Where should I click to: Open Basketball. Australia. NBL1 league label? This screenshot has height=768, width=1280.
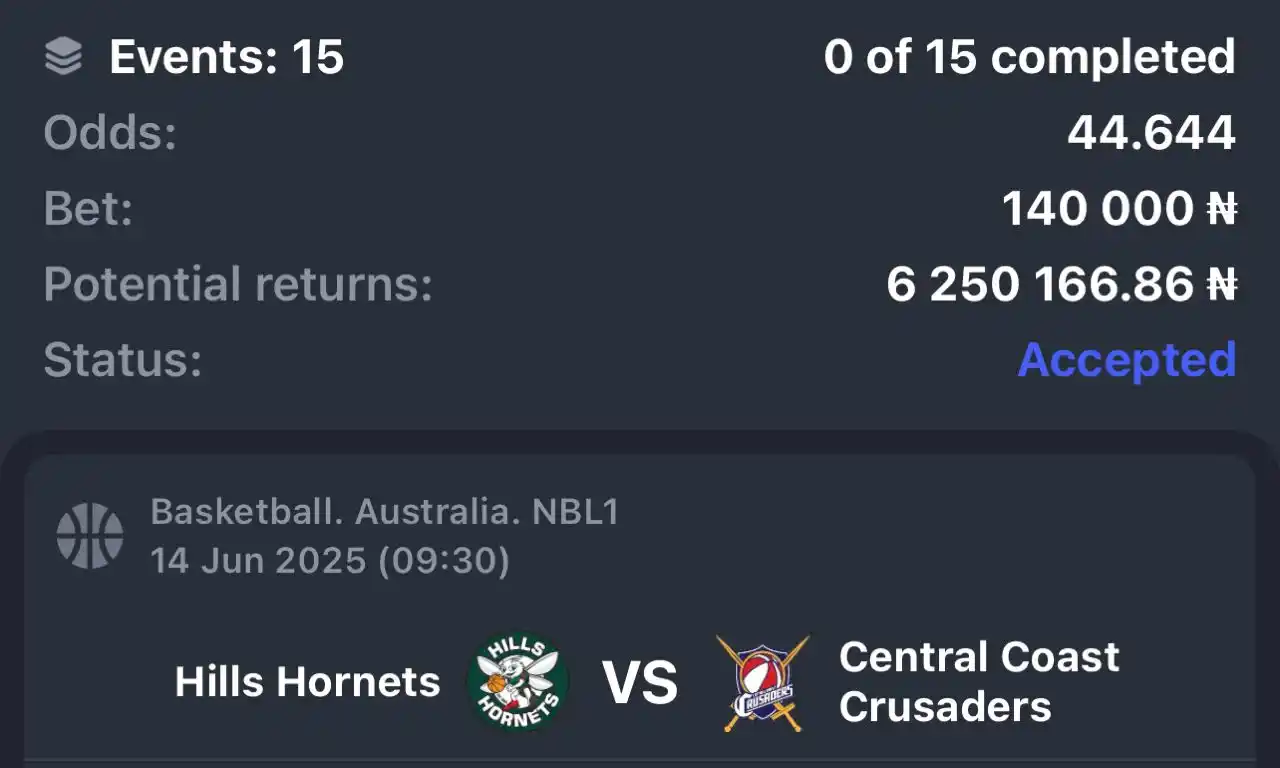tap(385, 513)
